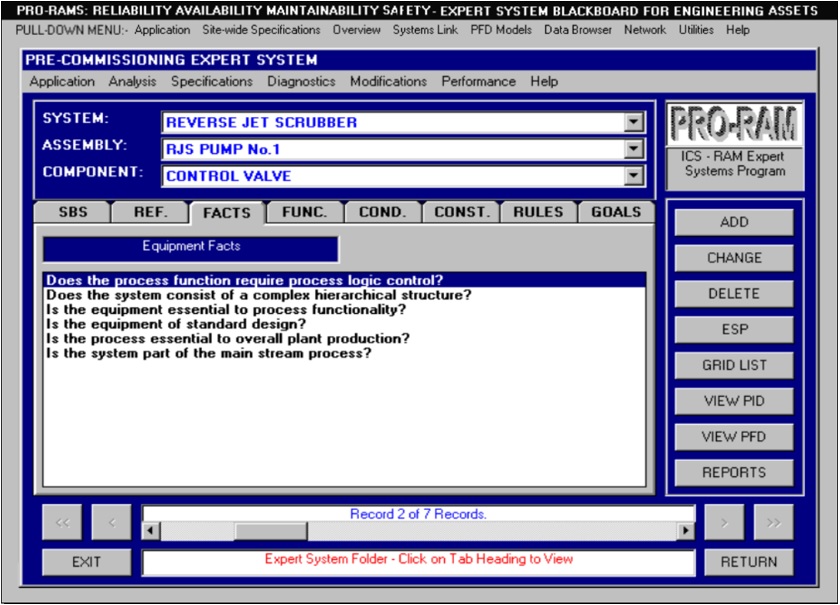
Task: Open the Modifications menu
Action: (388, 81)
